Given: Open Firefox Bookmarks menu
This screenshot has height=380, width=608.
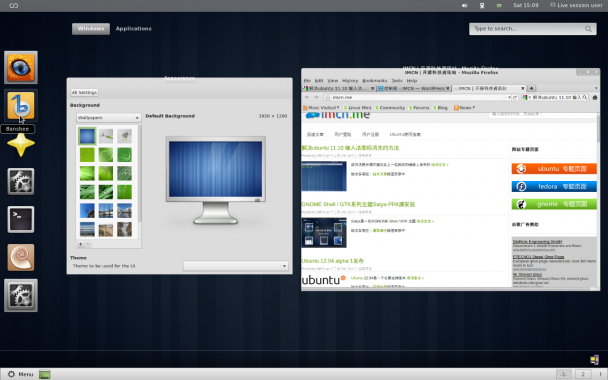Looking at the screenshot, I should [375, 81].
